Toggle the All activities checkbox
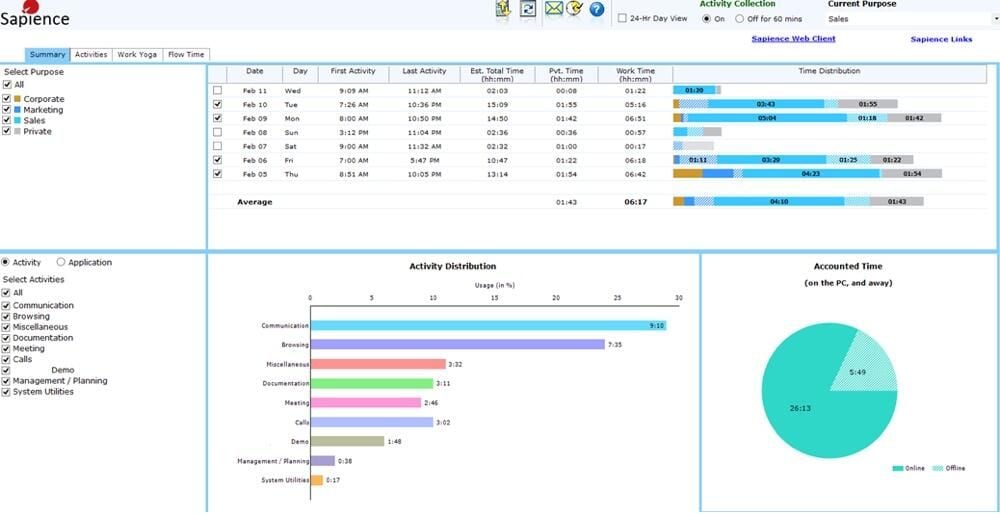Viewport: 1000px width, 514px height. click(x=6, y=293)
